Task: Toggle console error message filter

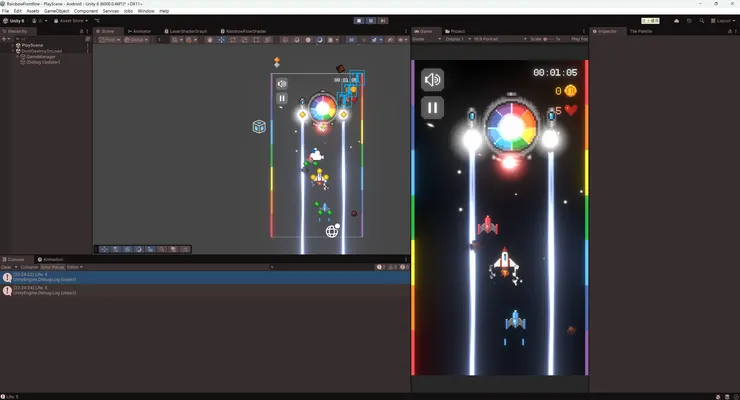Action: (404, 267)
